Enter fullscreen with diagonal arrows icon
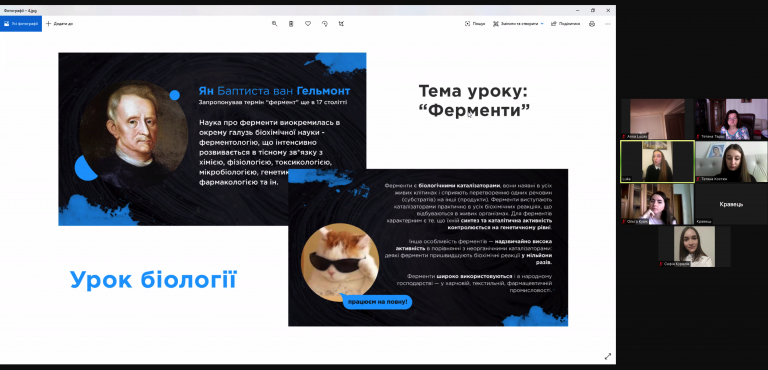Image resolution: width=768 pixels, height=370 pixels. (608, 356)
